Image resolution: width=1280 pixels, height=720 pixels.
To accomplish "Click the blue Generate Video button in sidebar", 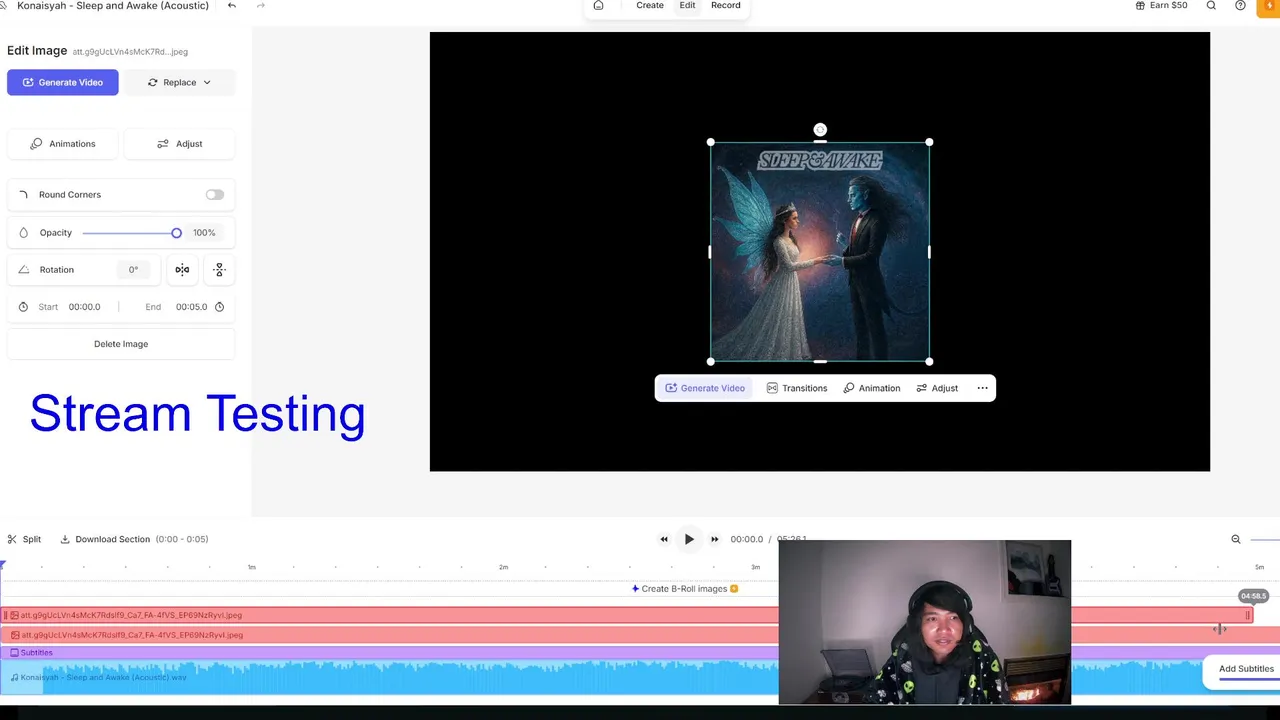I will [x=63, y=83].
